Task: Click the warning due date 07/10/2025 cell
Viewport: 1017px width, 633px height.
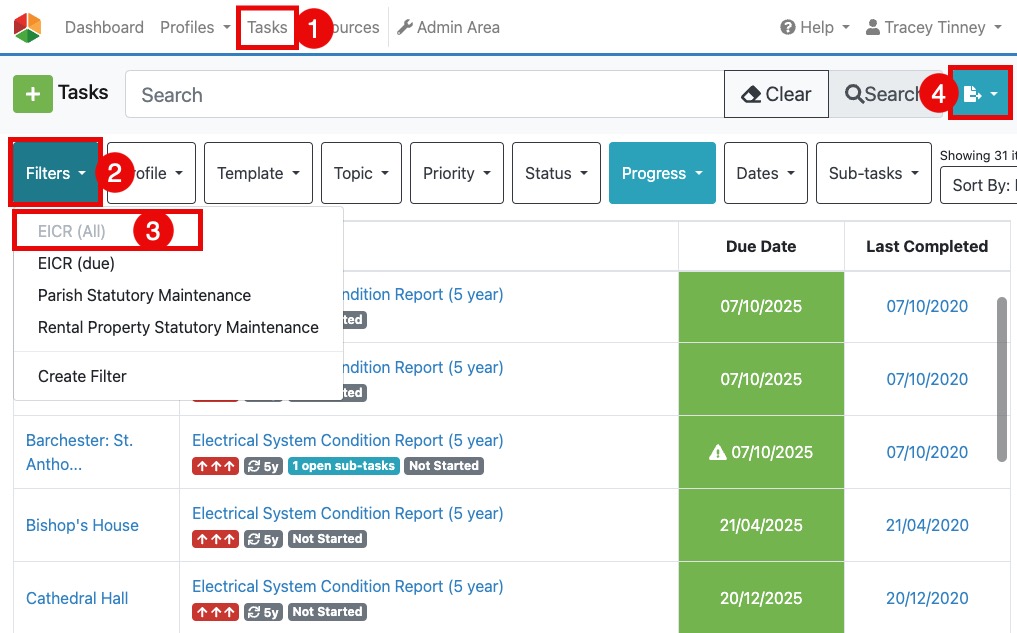Action: click(x=761, y=452)
